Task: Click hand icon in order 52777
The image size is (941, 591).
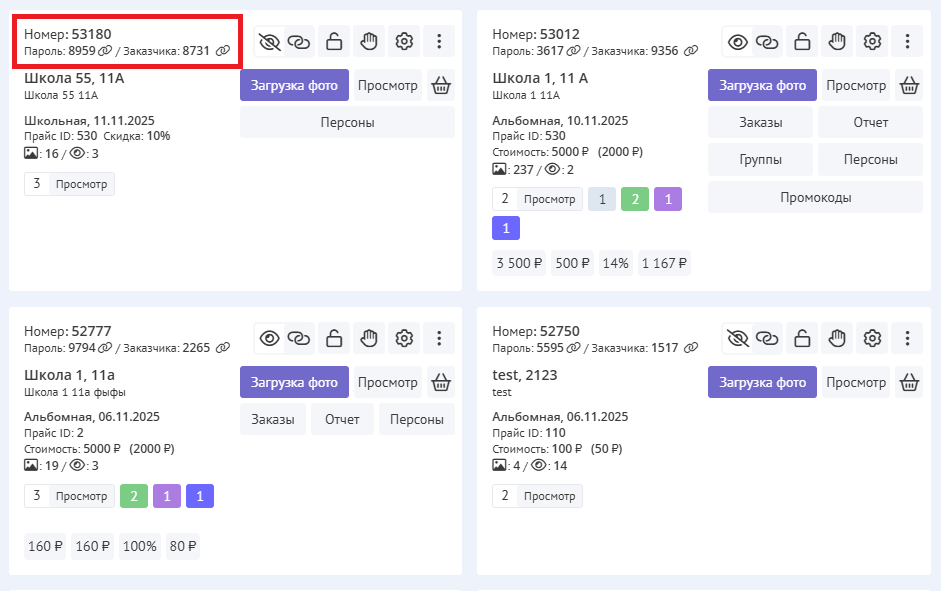Action: [369, 338]
